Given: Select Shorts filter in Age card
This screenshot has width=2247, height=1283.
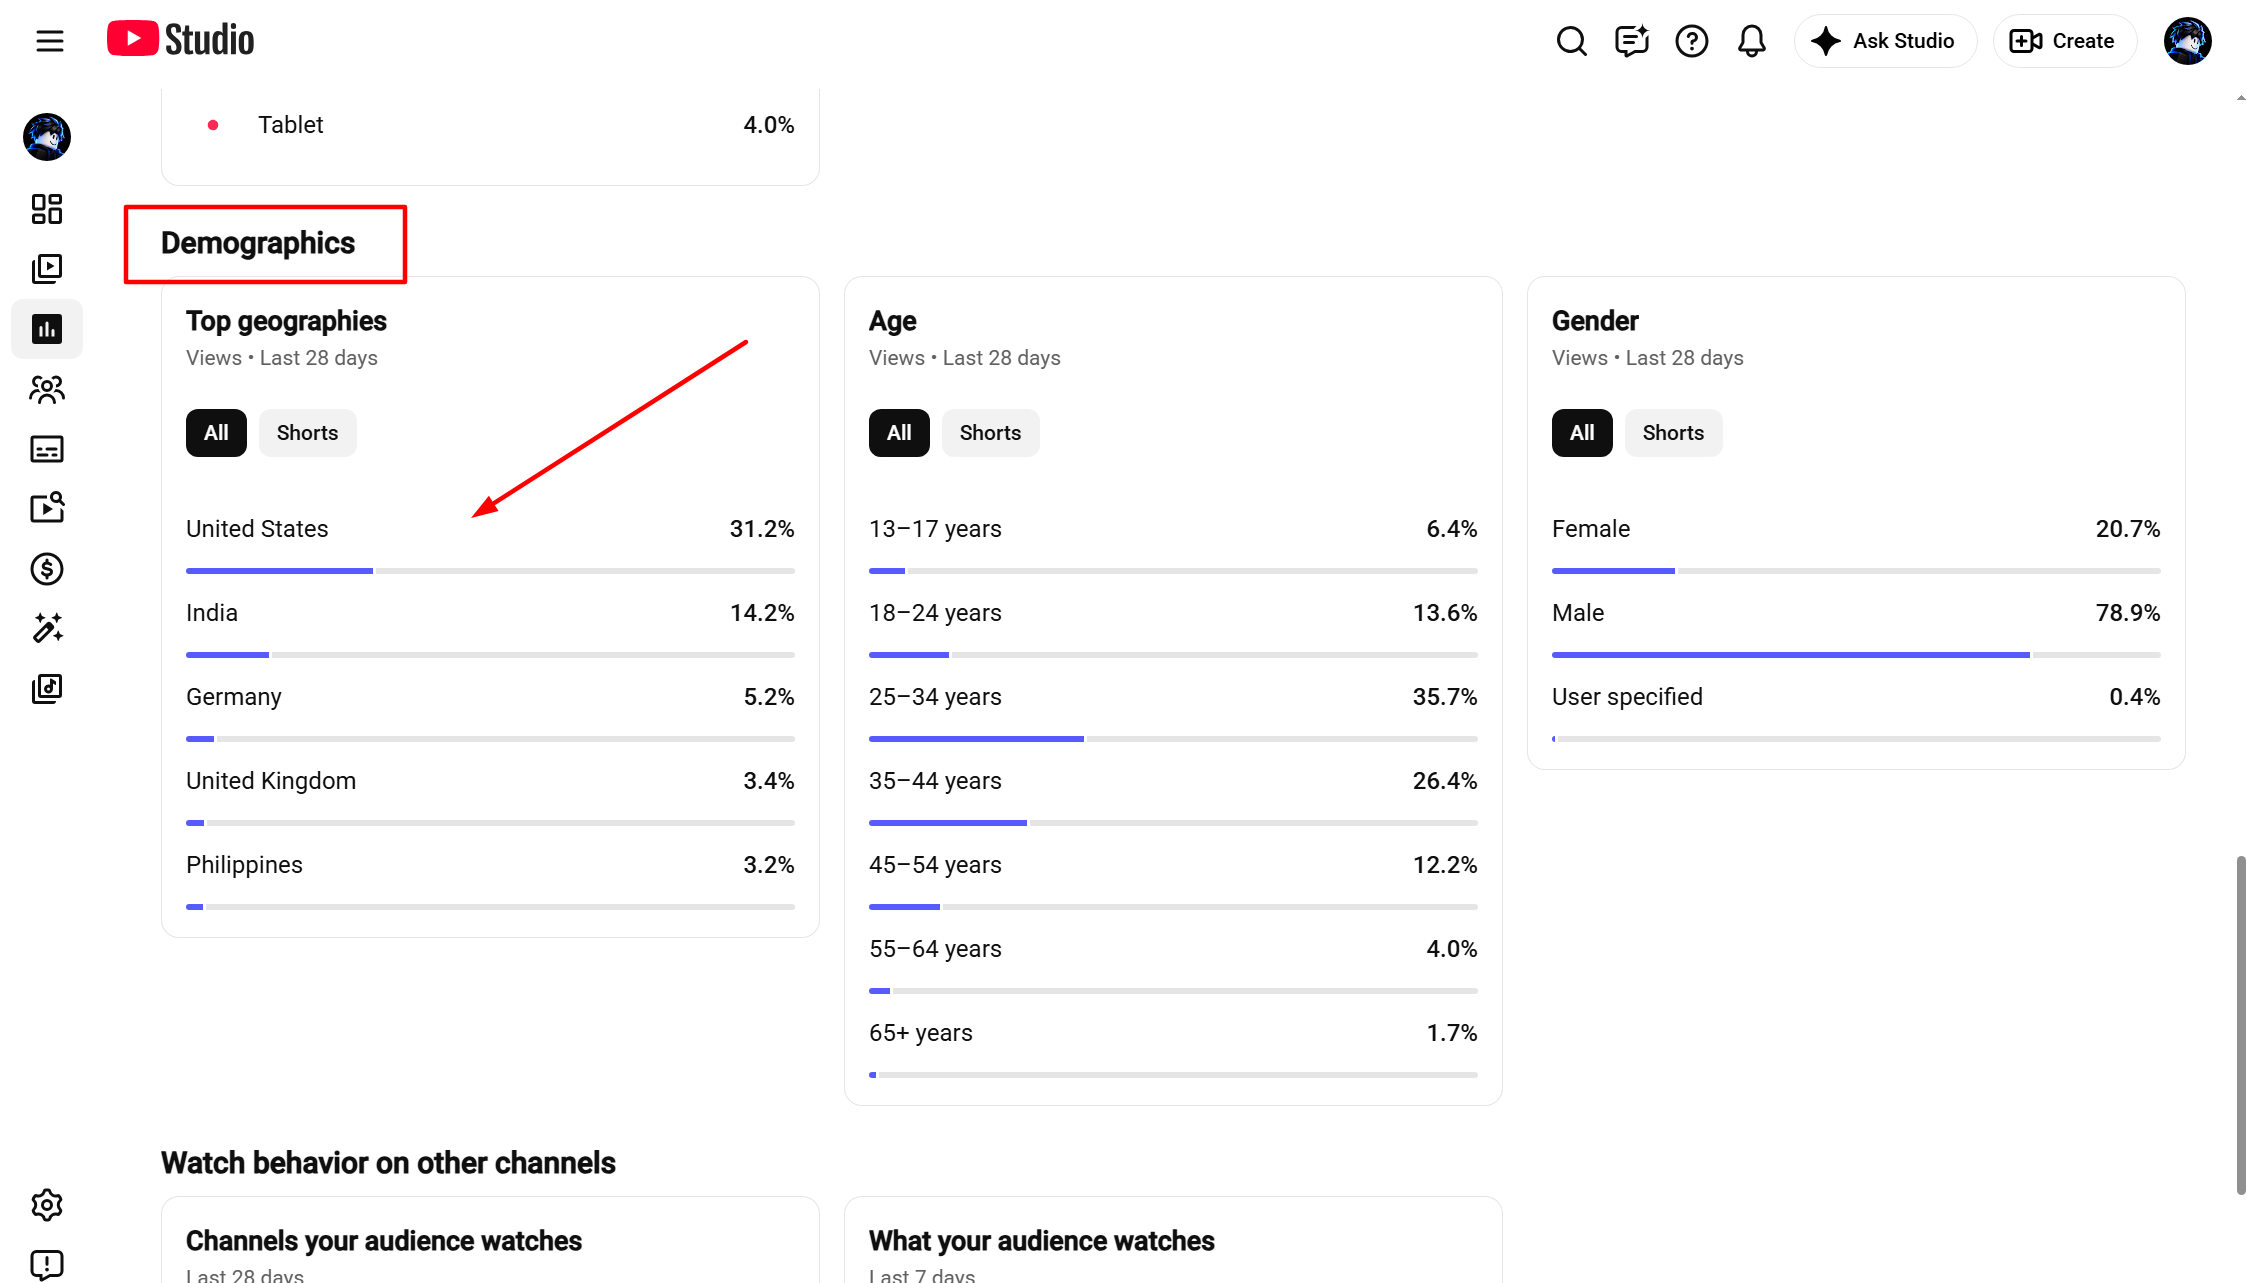Looking at the screenshot, I should pos(990,433).
